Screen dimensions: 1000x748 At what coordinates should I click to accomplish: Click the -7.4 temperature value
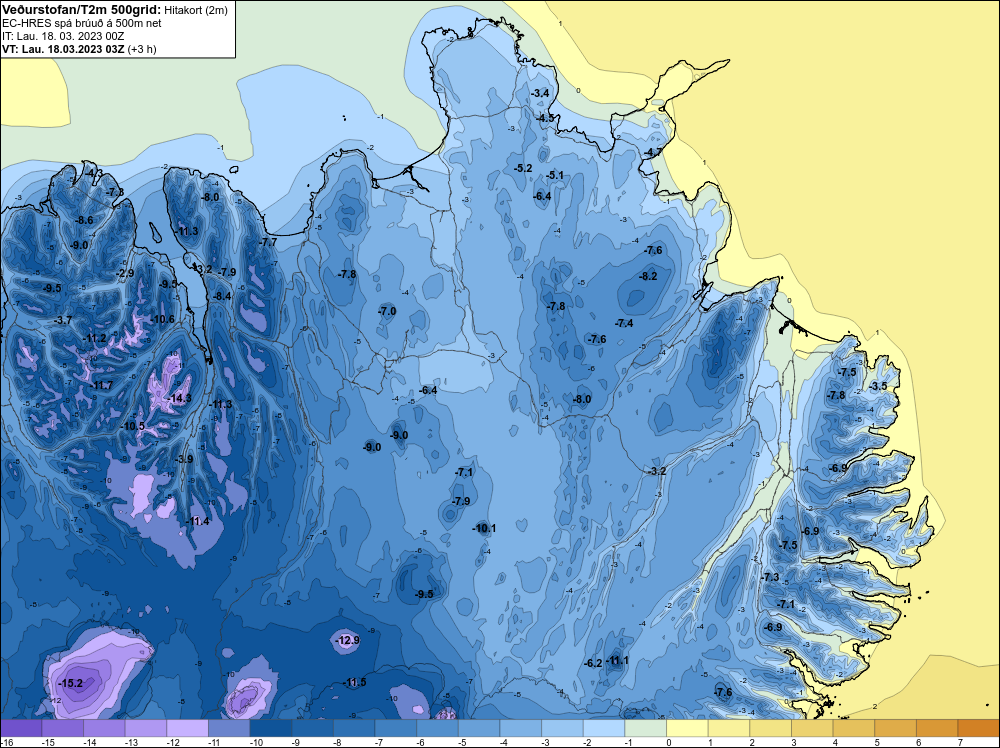[x=624, y=323]
